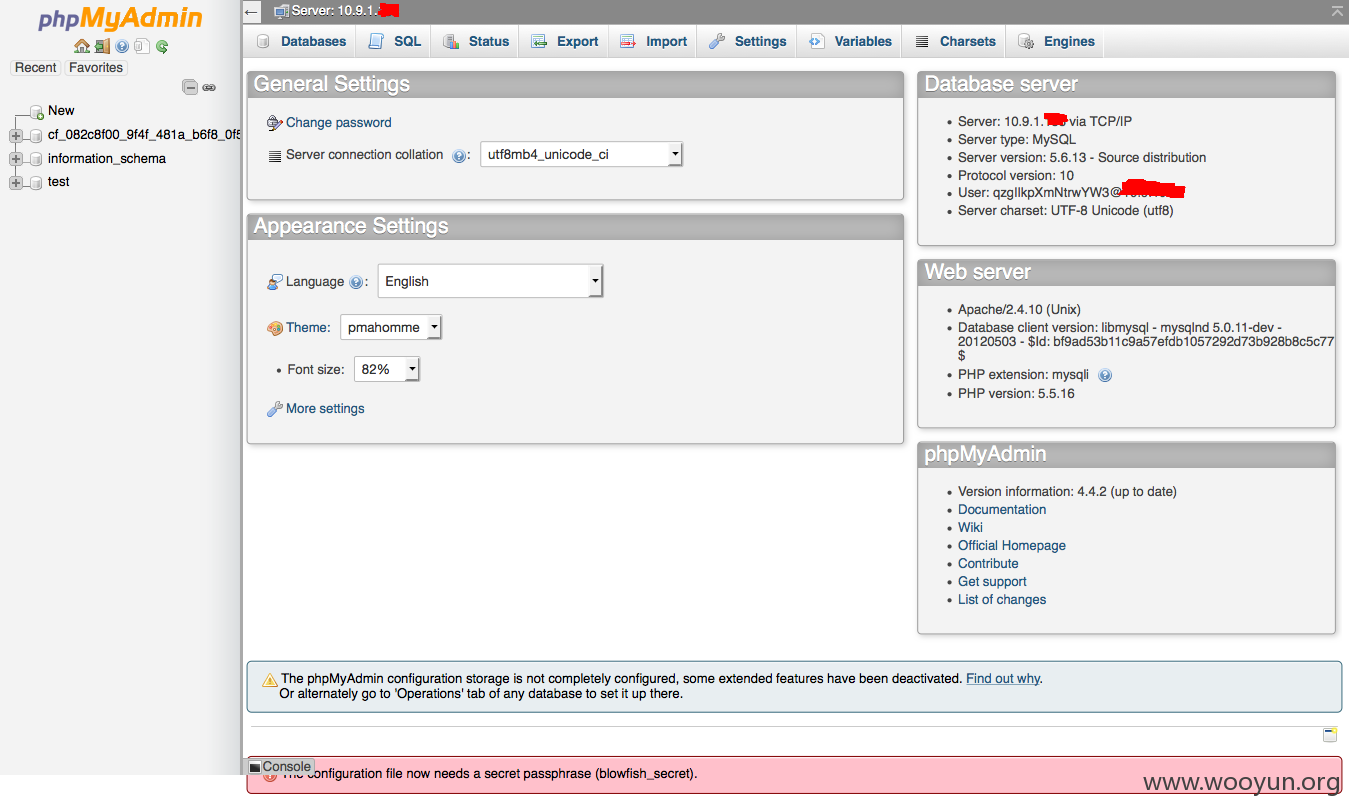
Task: Expand the cf_082c8f00 database node
Action: tap(15, 135)
